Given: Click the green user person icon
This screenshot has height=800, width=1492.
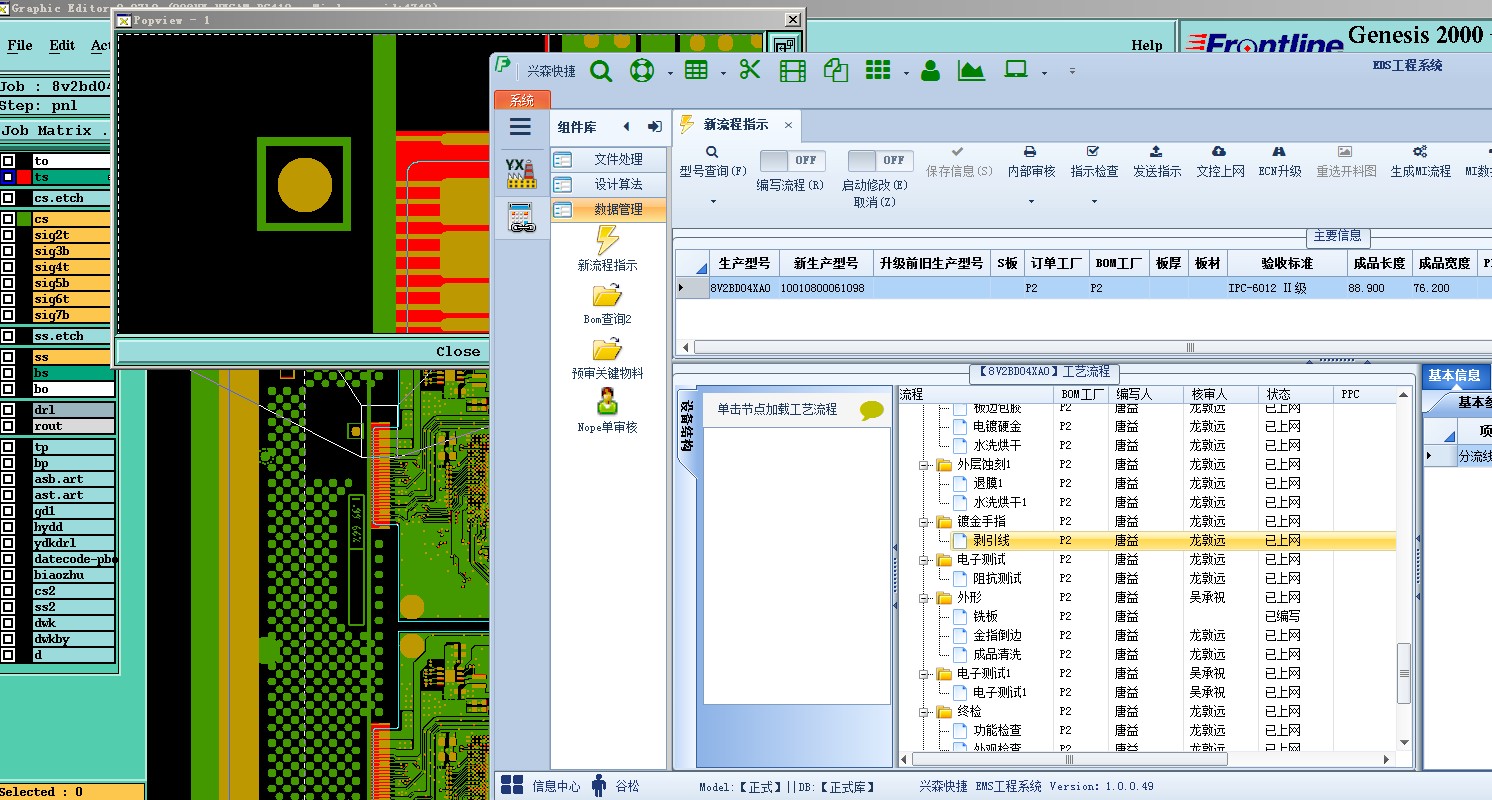Looking at the screenshot, I should (x=930, y=70).
